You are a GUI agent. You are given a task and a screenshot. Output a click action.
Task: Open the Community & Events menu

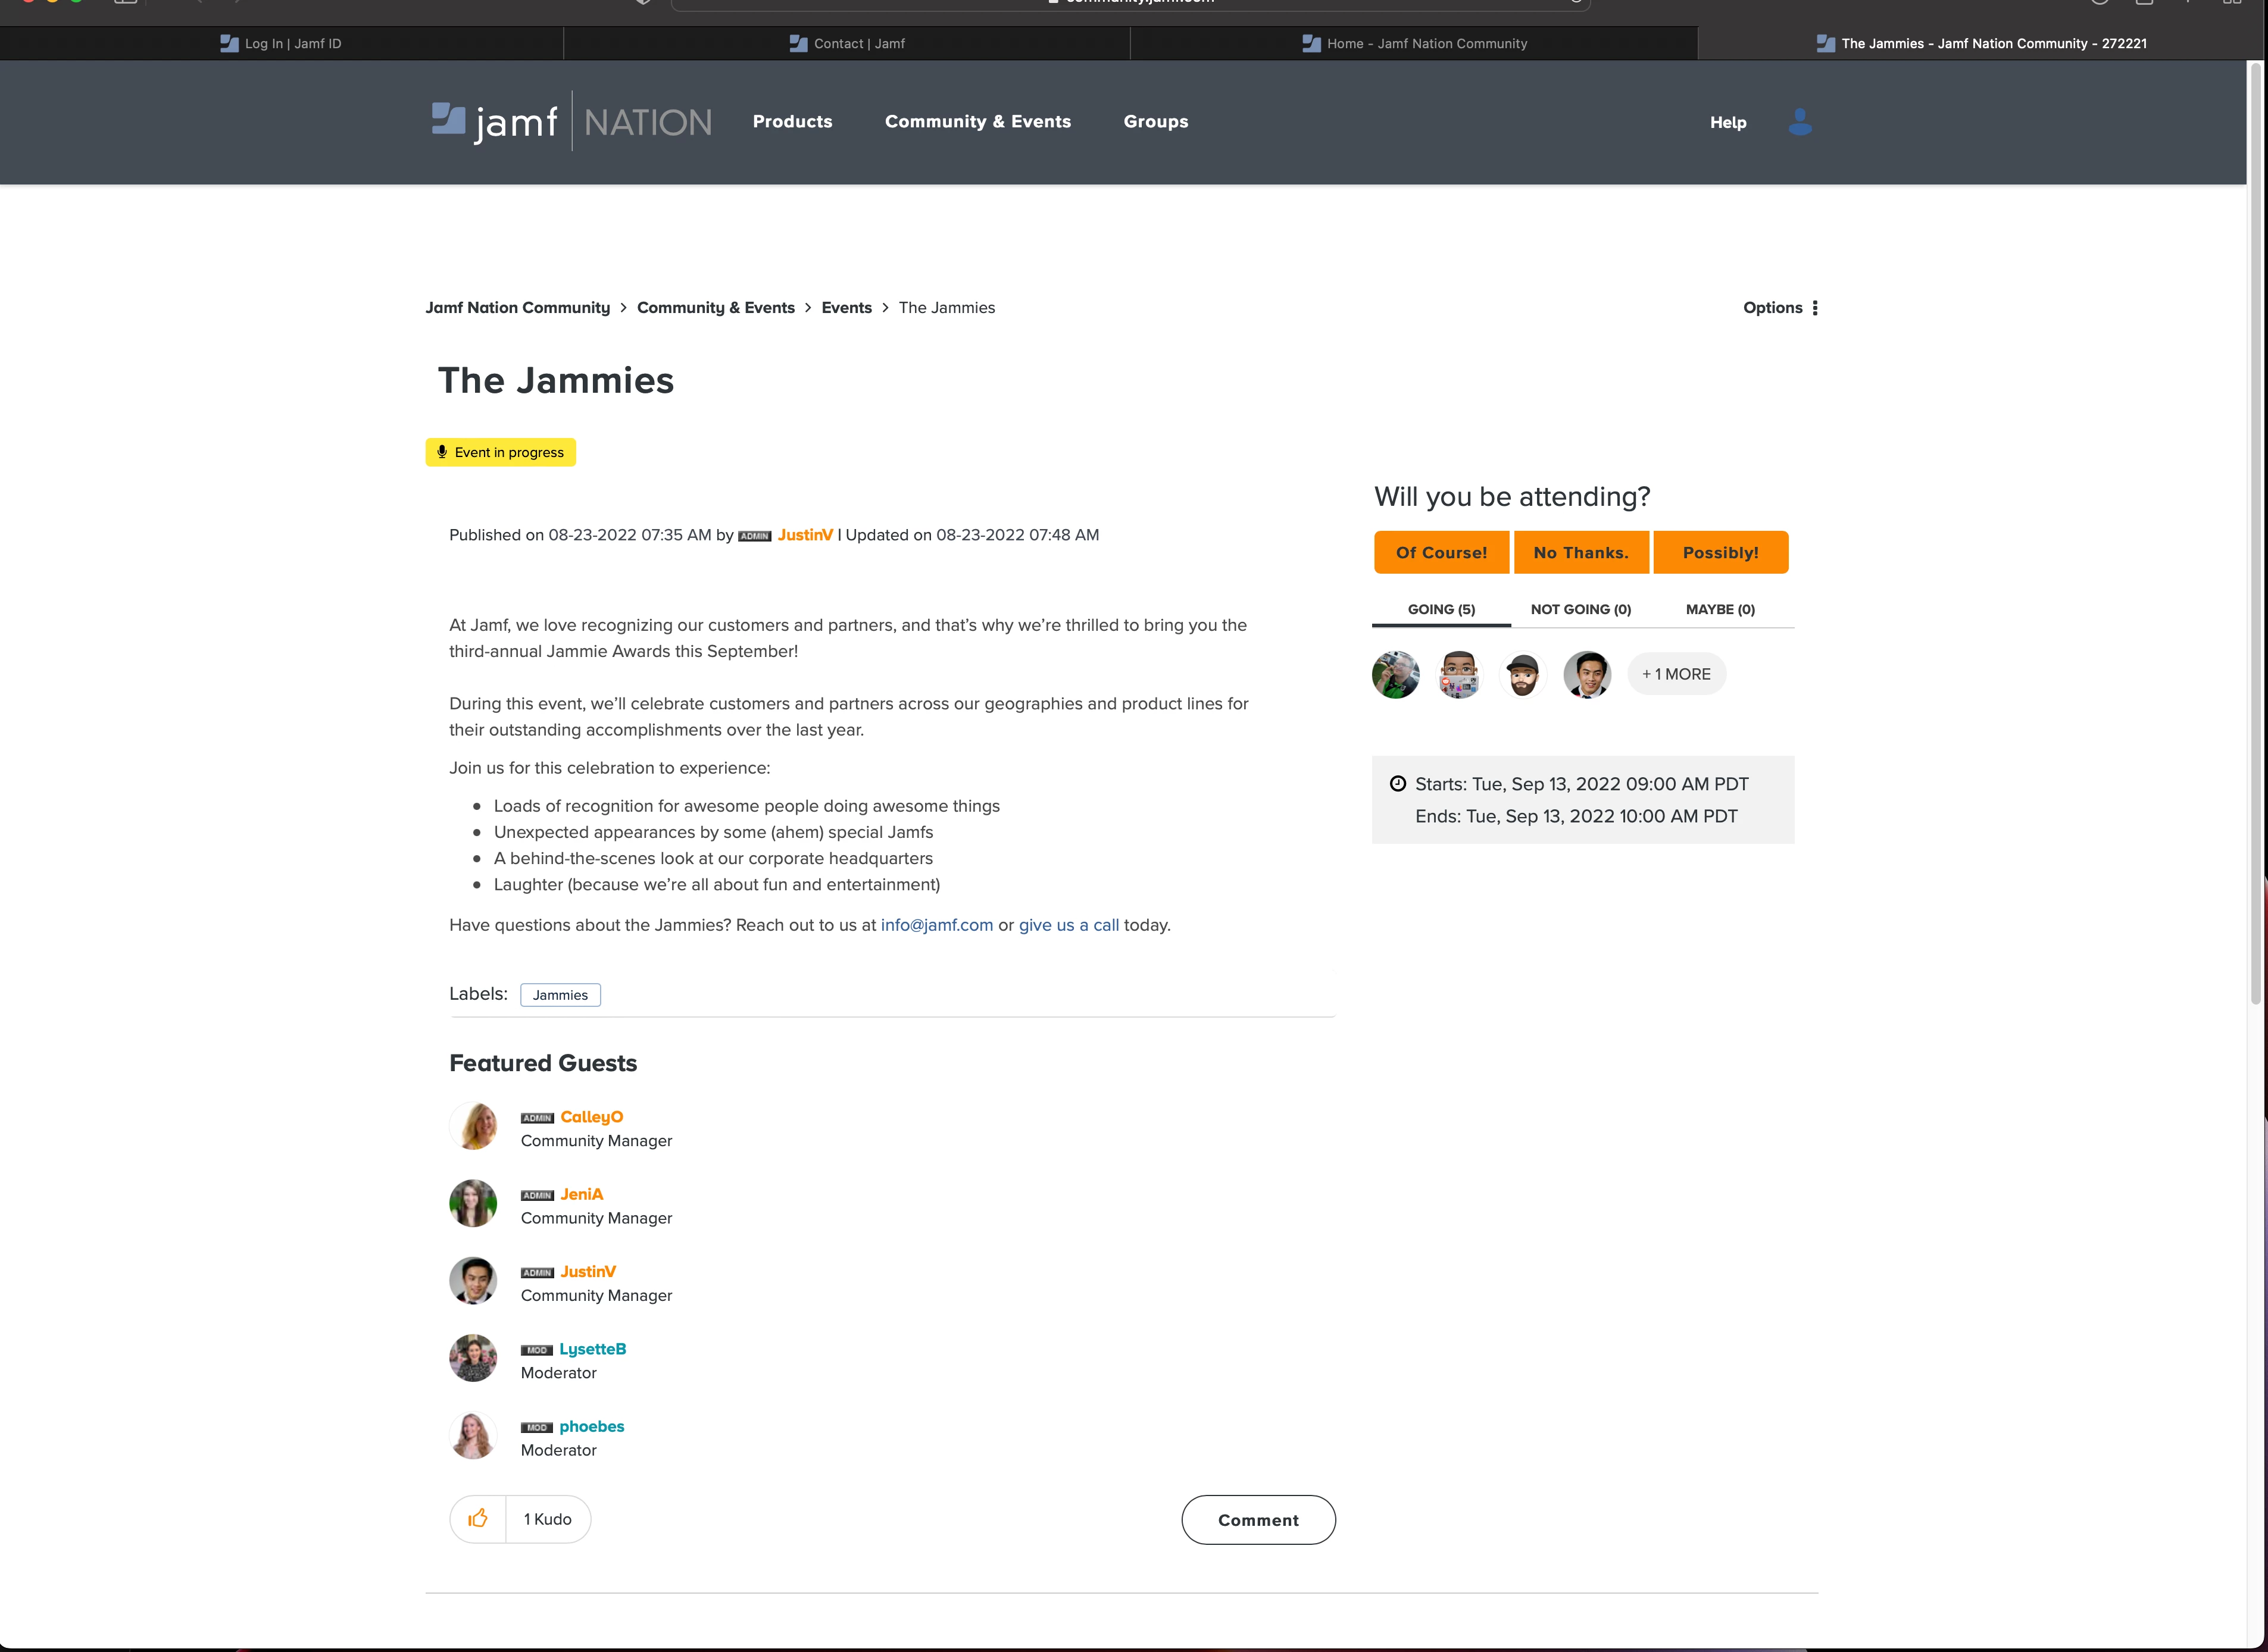[977, 122]
